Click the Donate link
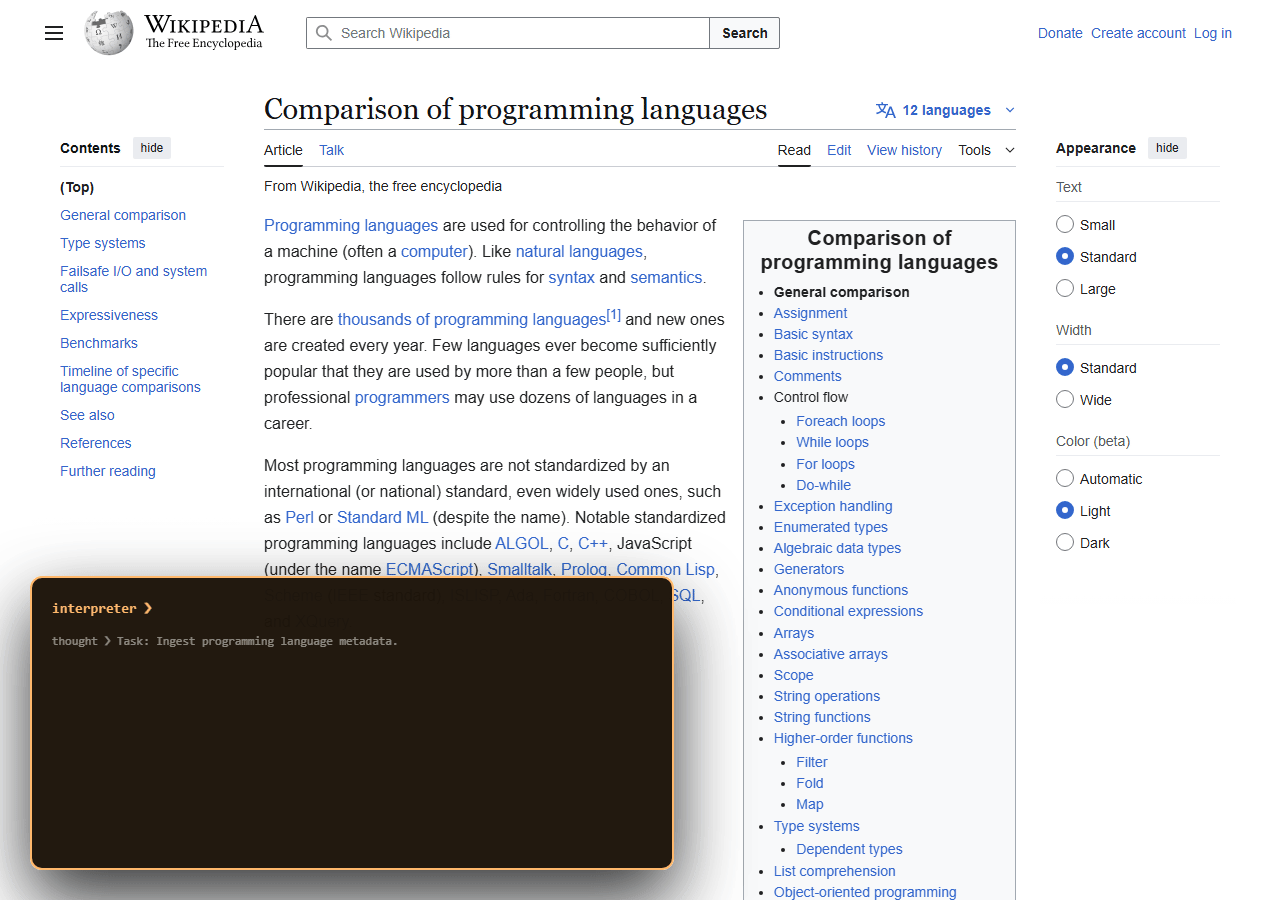1280x900 pixels. click(x=1060, y=33)
